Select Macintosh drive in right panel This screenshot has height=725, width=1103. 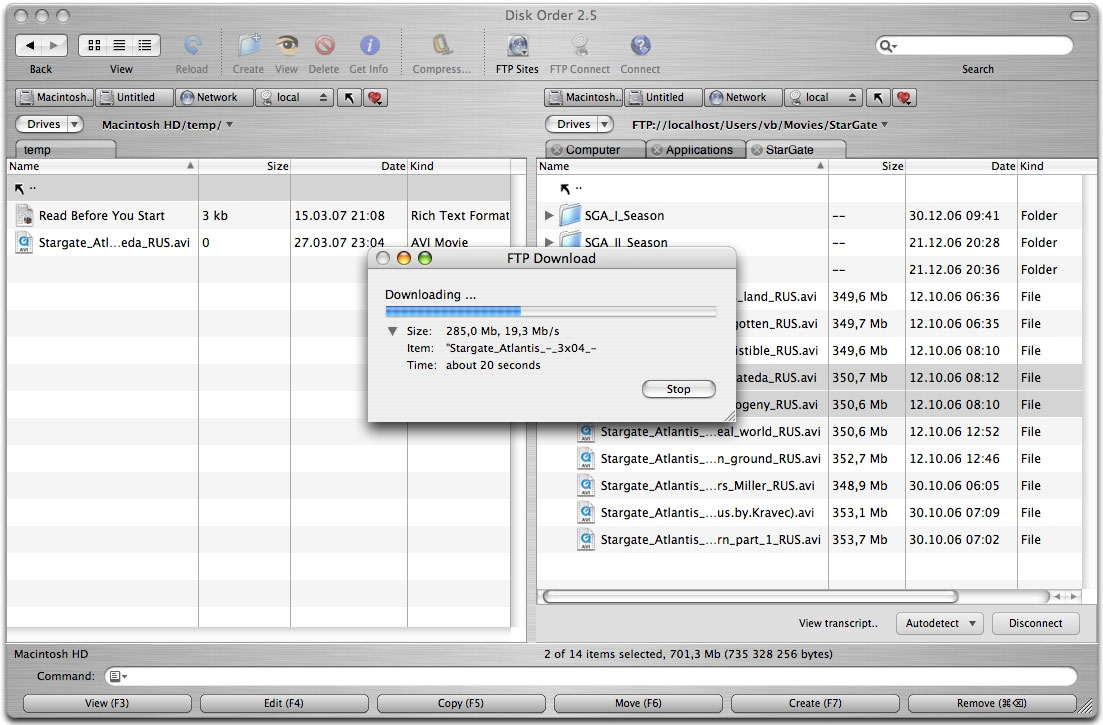(x=584, y=98)
